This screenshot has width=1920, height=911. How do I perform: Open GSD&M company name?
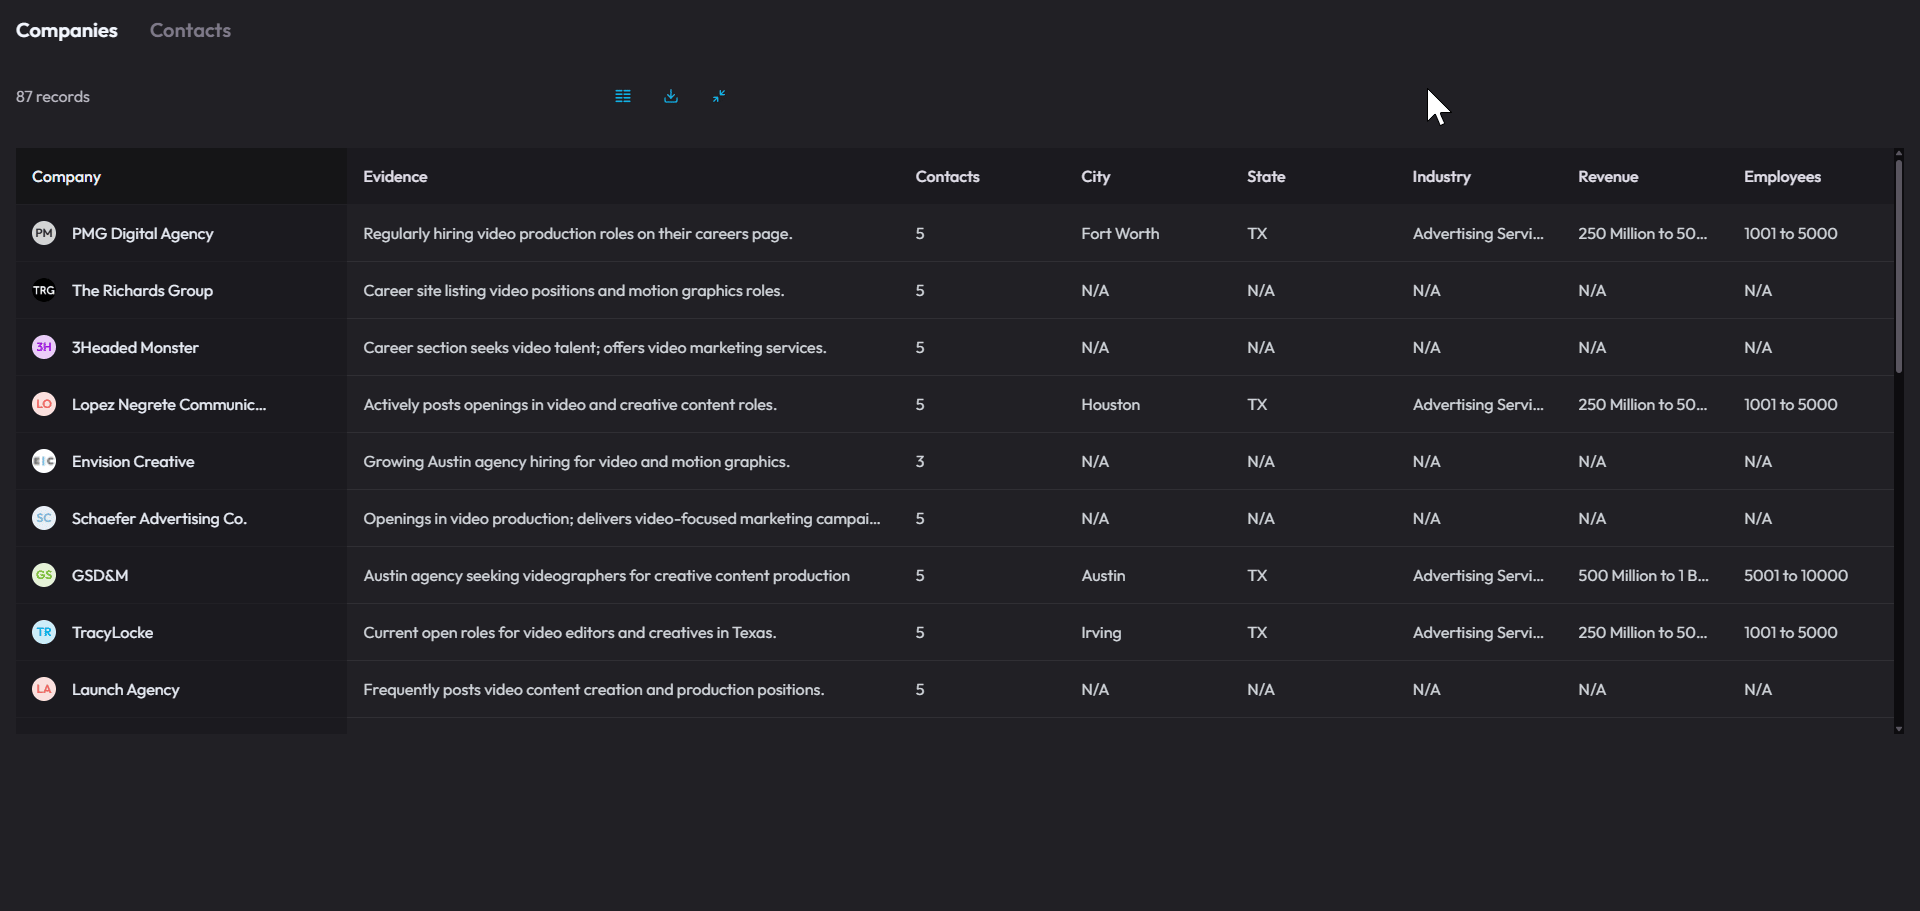pyautogui.click(x=100, y=575)
